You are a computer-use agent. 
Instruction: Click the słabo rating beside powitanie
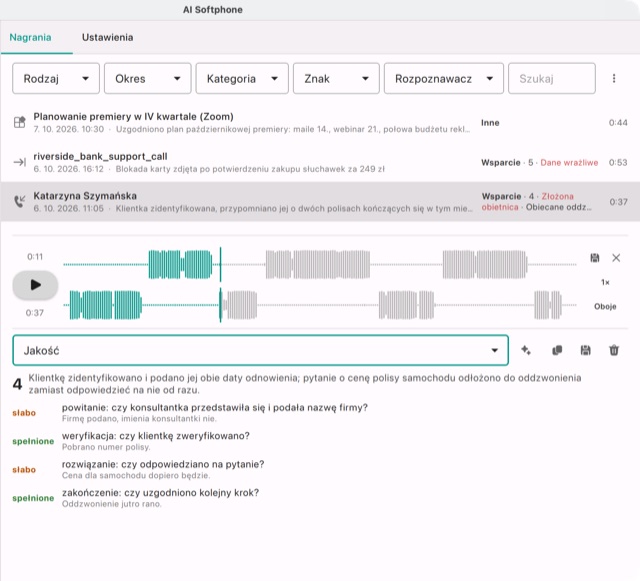24,413
